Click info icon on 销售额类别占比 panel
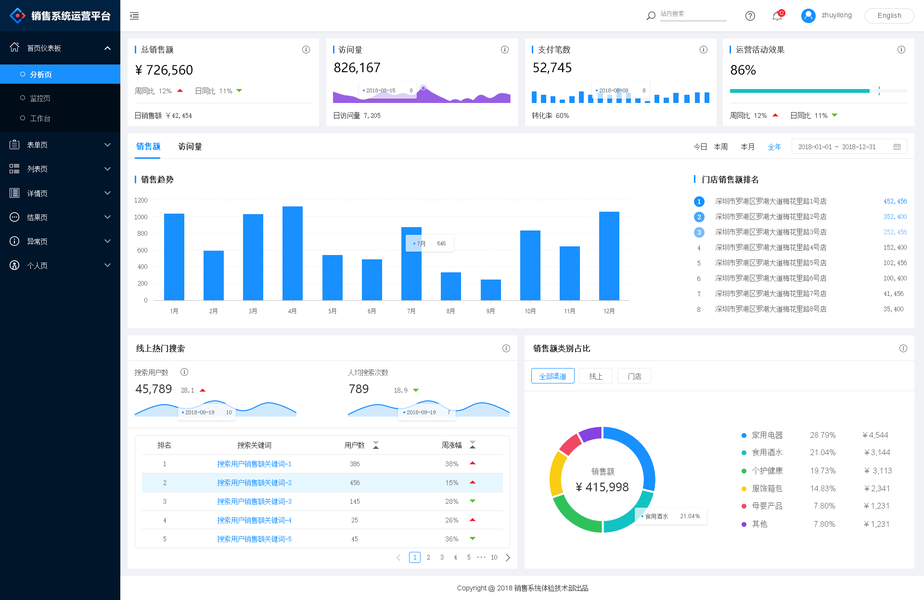This screenshot has height=600, width=924. tap(903, 348)
